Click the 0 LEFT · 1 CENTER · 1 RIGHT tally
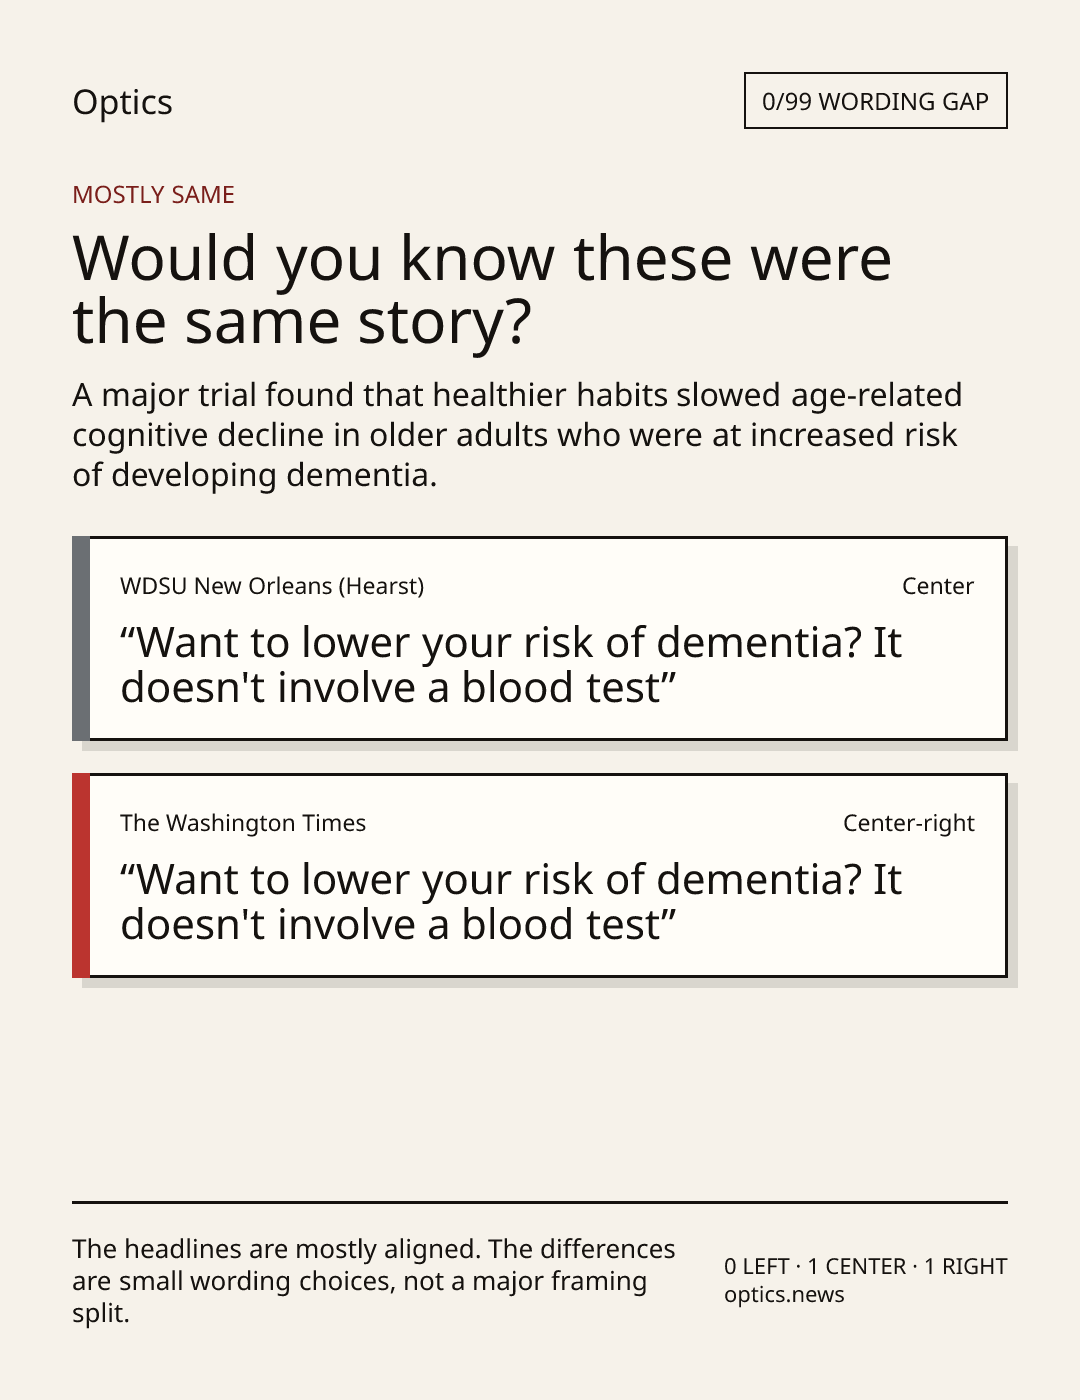 (866, 1266)
